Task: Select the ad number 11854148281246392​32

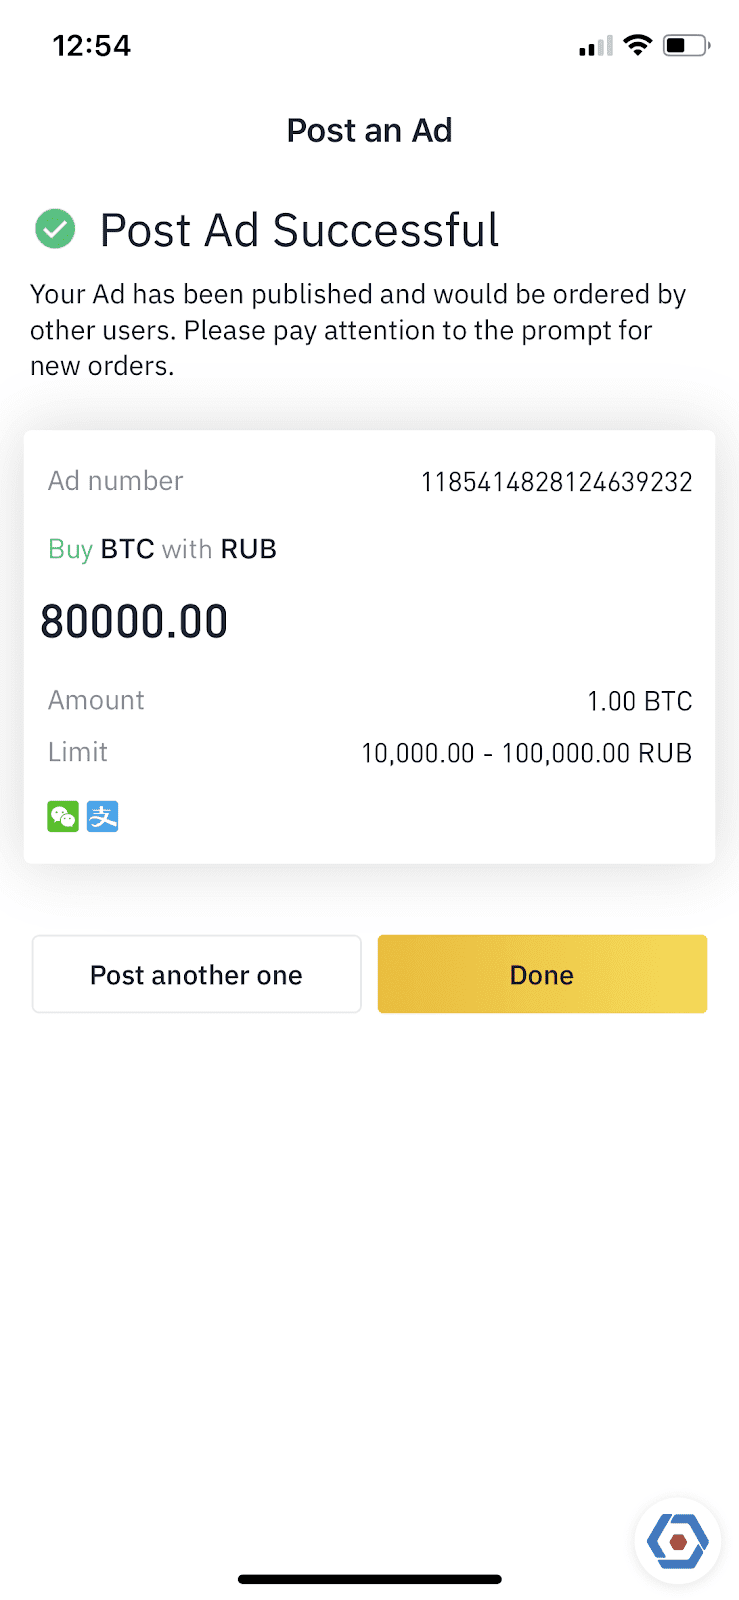Action: pyautogui.click(x=557, y=482)
